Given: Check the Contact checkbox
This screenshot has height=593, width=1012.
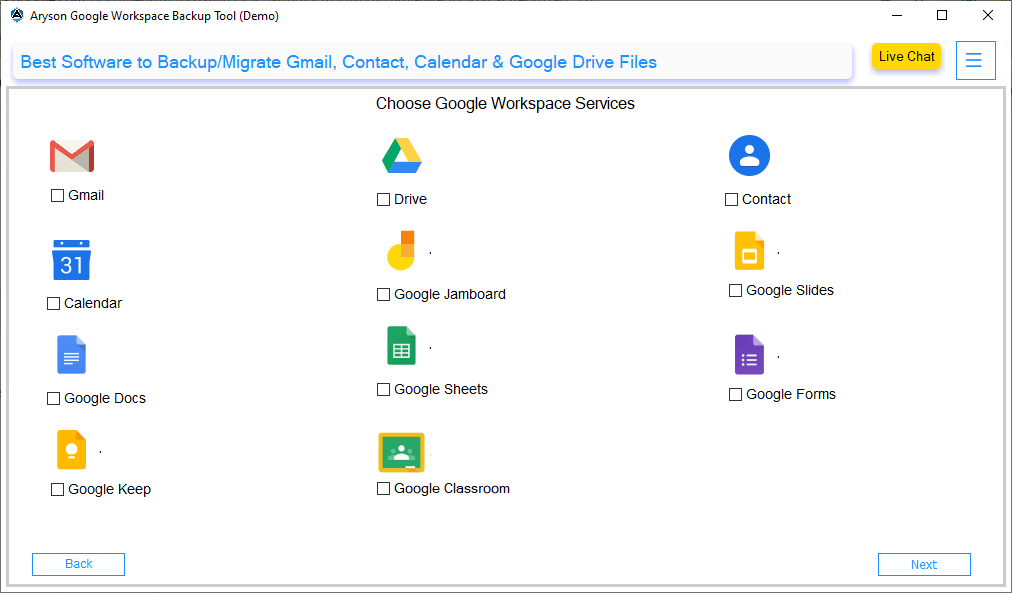Looking at the screenshot, I should (731, 199).
